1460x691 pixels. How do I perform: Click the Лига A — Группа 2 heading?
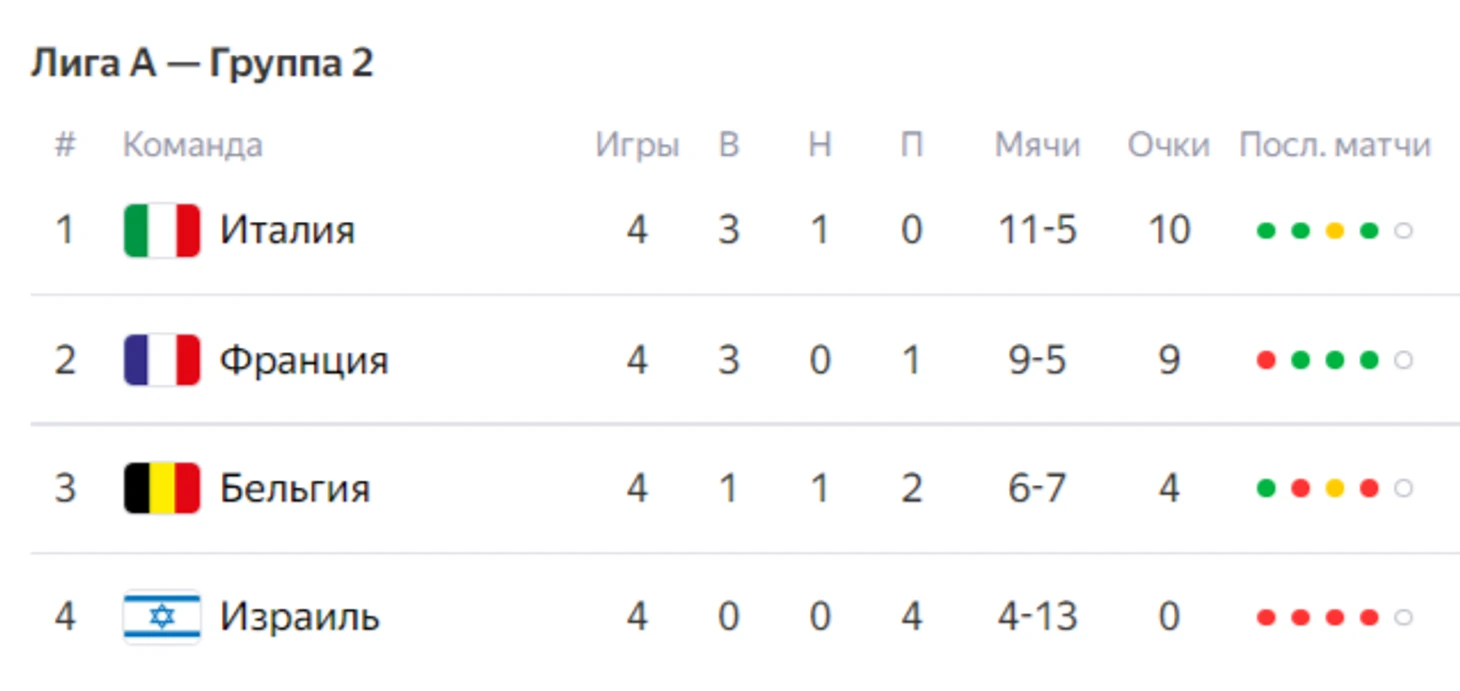click(x=202, y=64)
